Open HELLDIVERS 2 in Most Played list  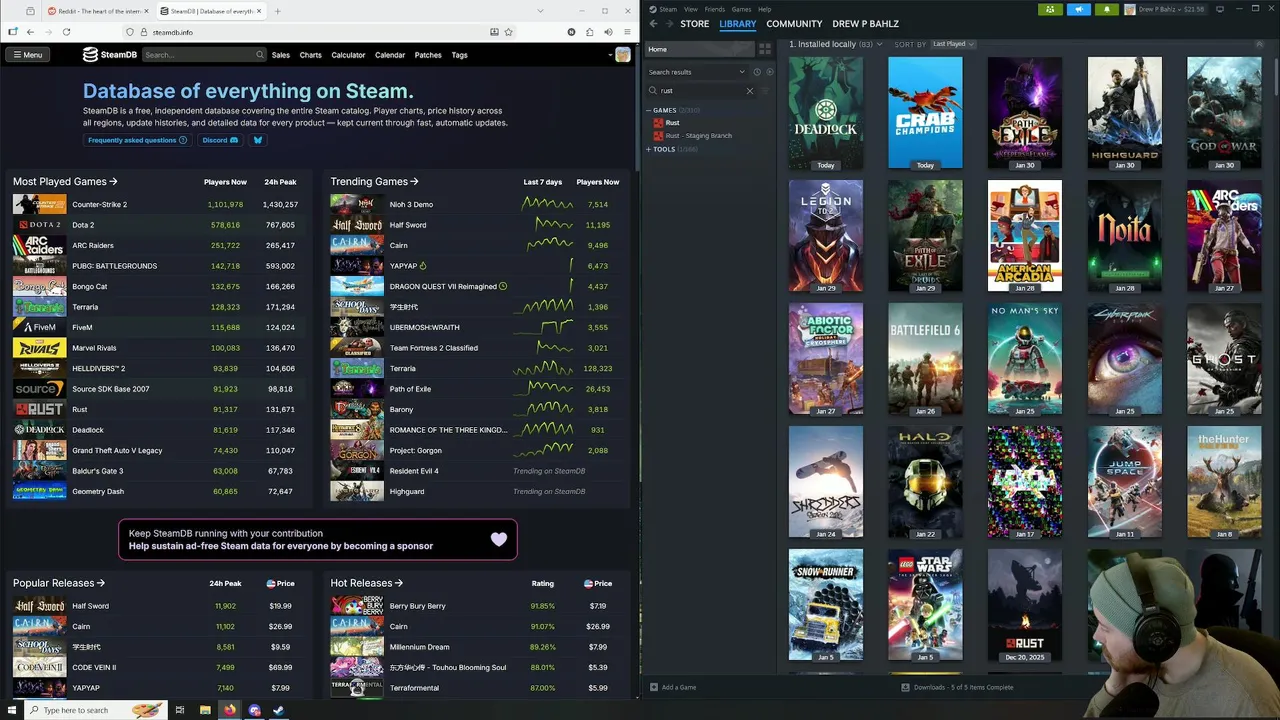coord(98,368)
